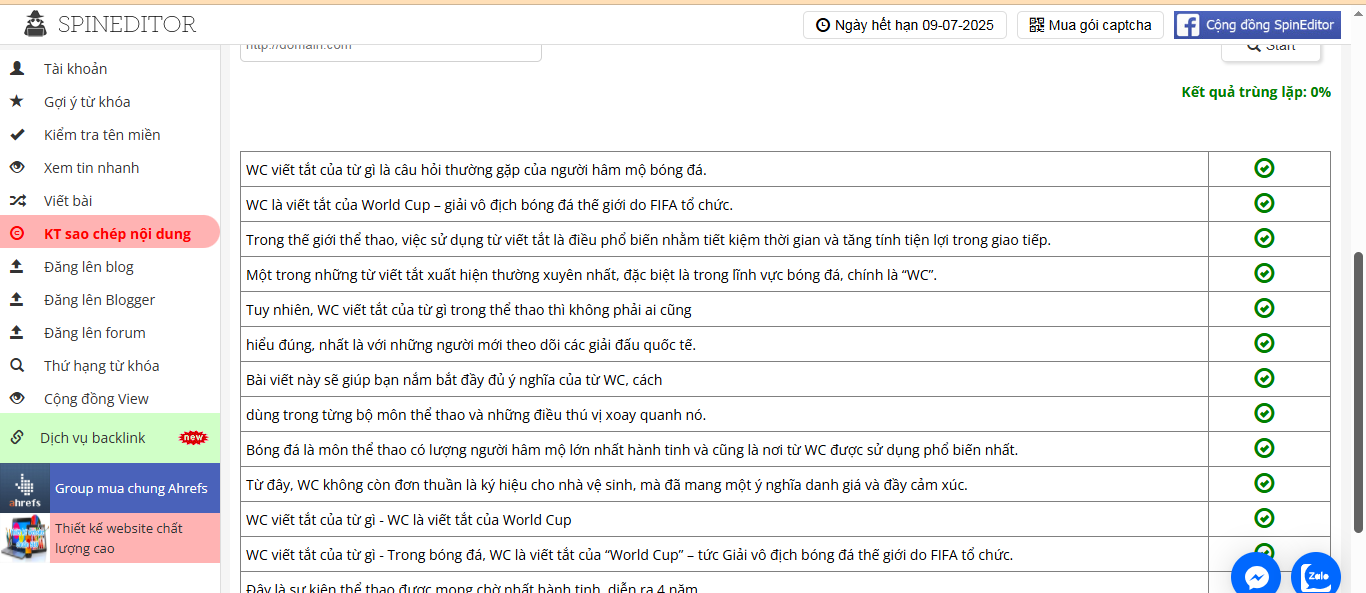Click the eye icon beside Xem tin nhanh
This screenshot has height=593, width=1366.
click(x=17, y=168)
